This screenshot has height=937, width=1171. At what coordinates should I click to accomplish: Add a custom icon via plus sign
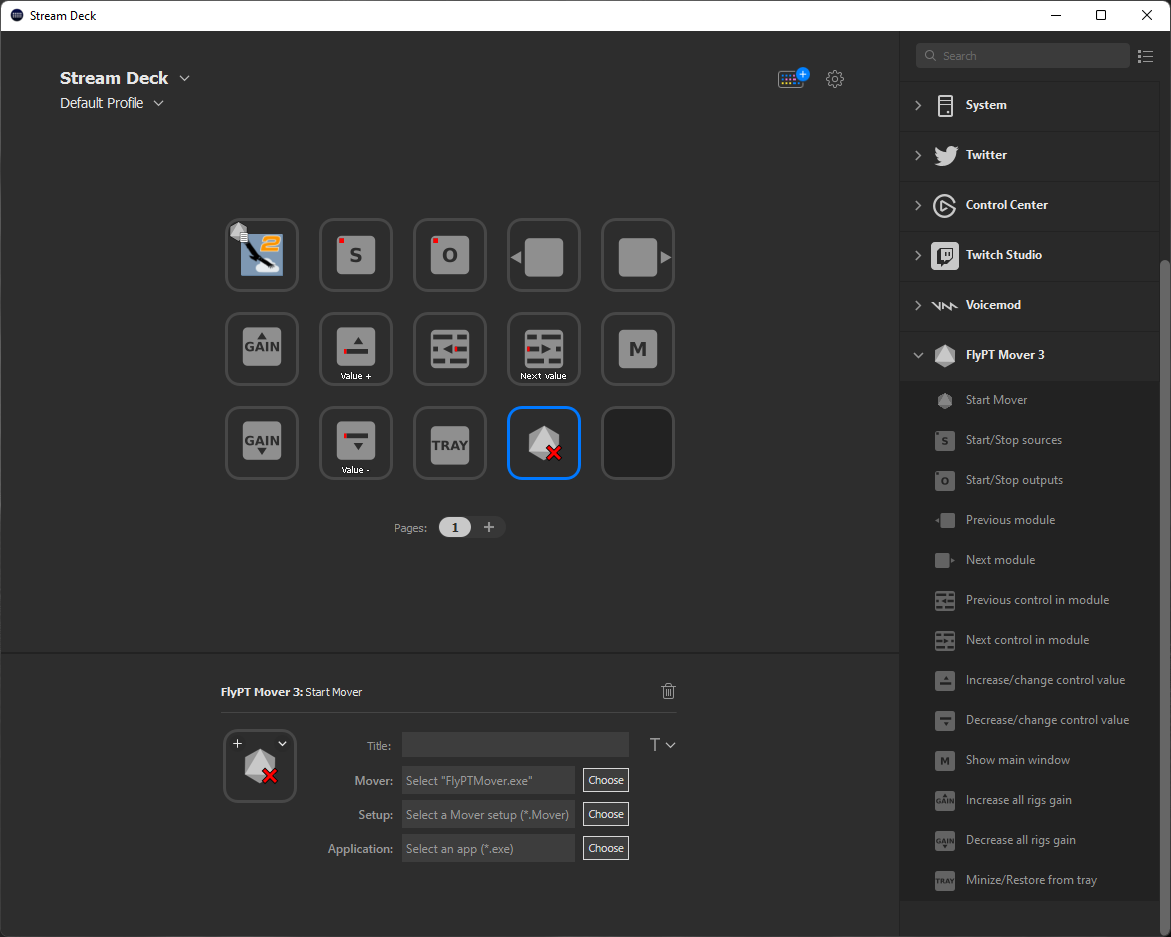pos(237,744)
